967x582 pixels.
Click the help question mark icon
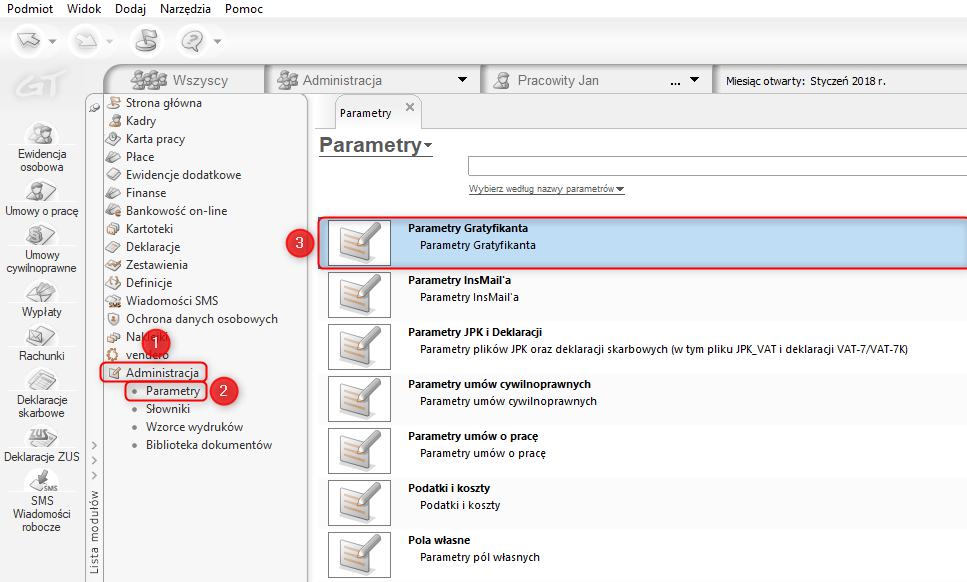tap(192, 41)
